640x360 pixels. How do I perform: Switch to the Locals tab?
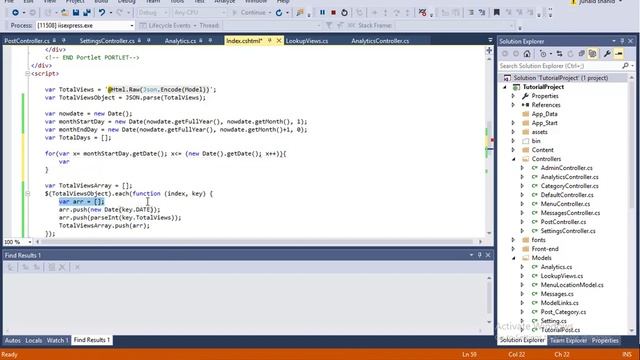click(33, 340)
